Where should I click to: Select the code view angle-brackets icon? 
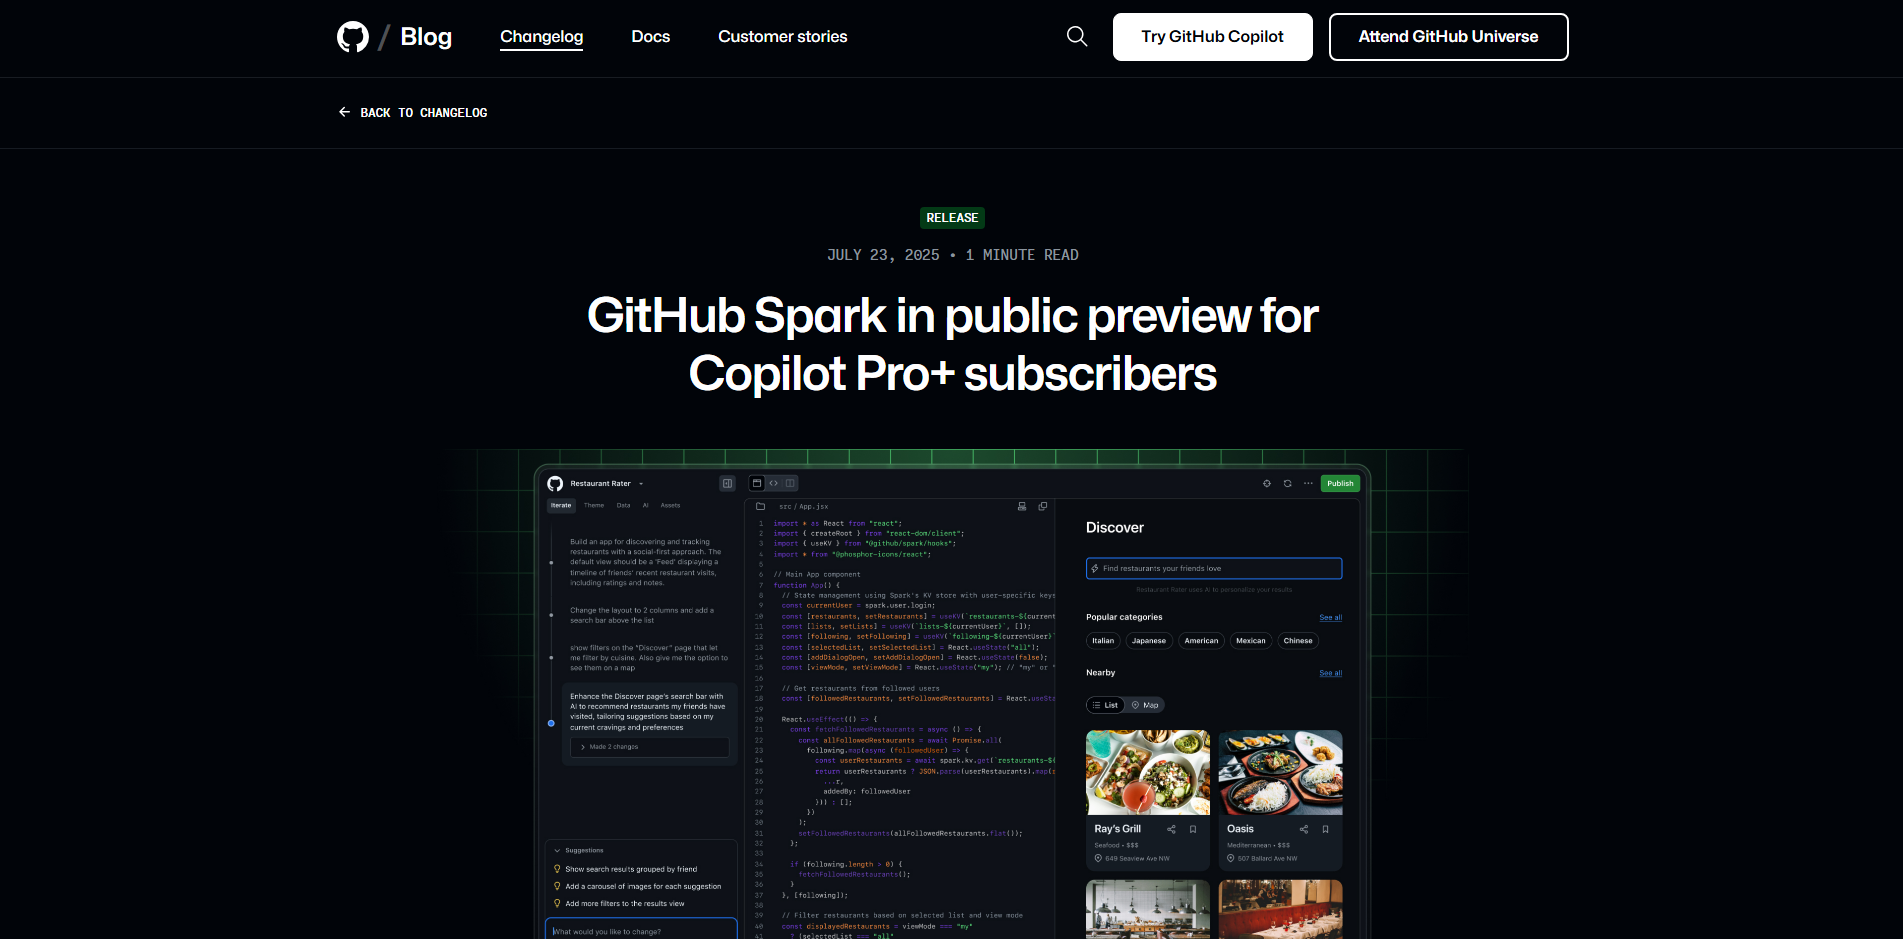coord(773,484)
